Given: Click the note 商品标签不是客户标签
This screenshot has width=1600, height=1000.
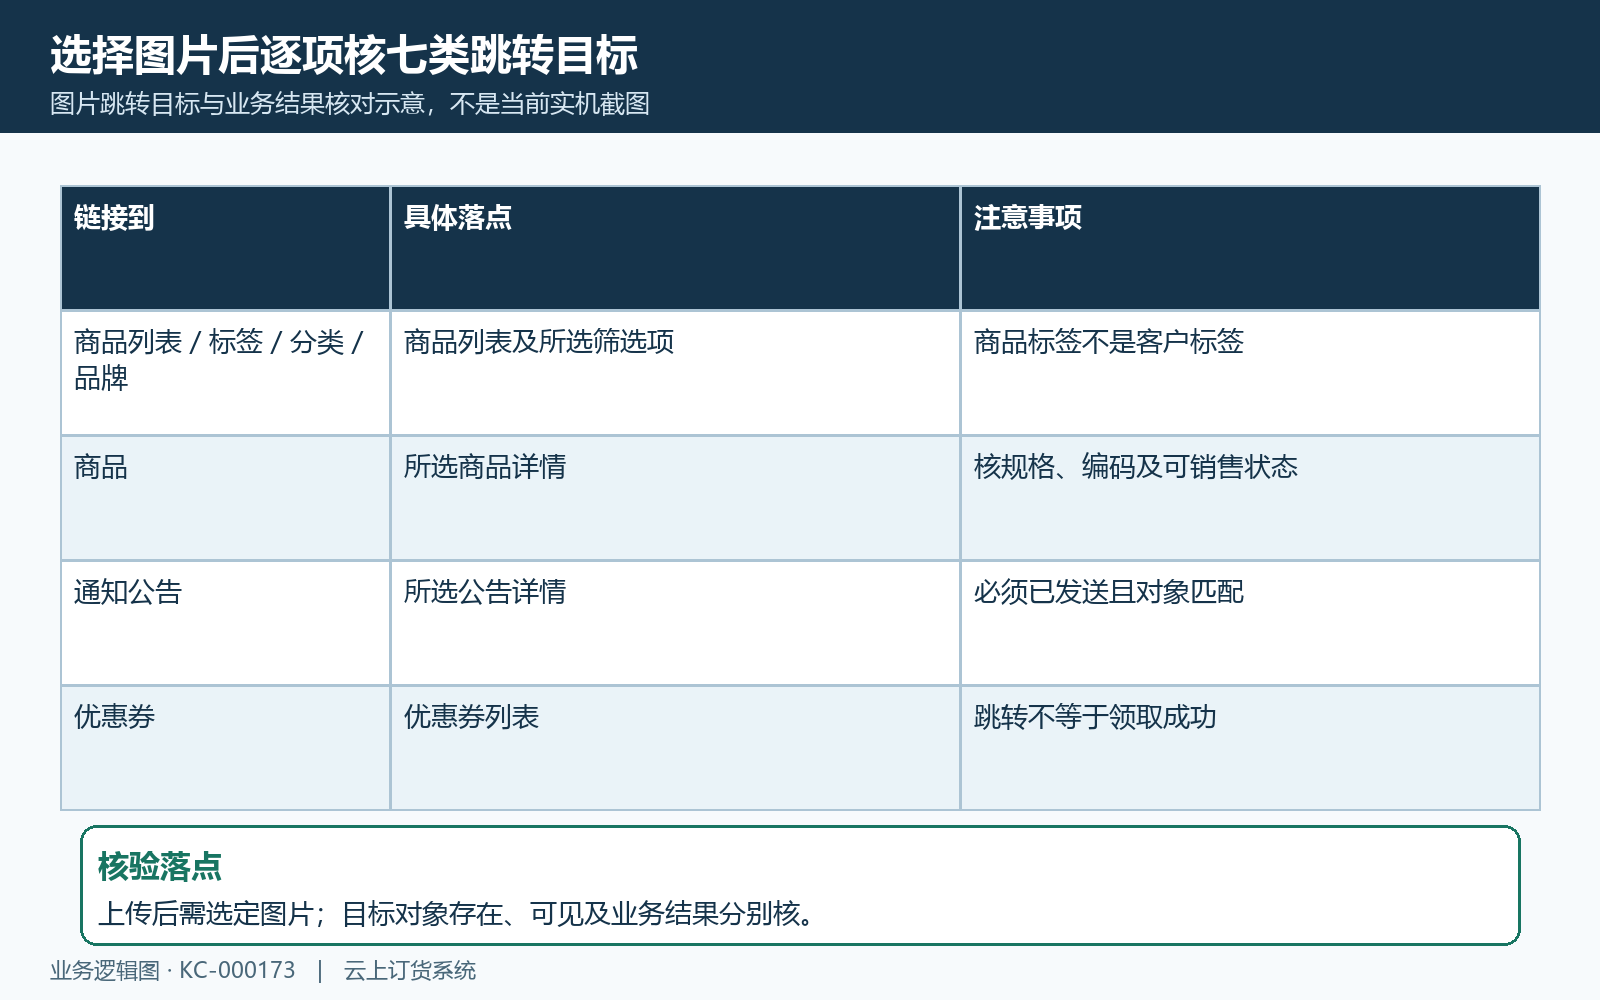Looking at the screenshot, I should click(x=1250, y=373).
